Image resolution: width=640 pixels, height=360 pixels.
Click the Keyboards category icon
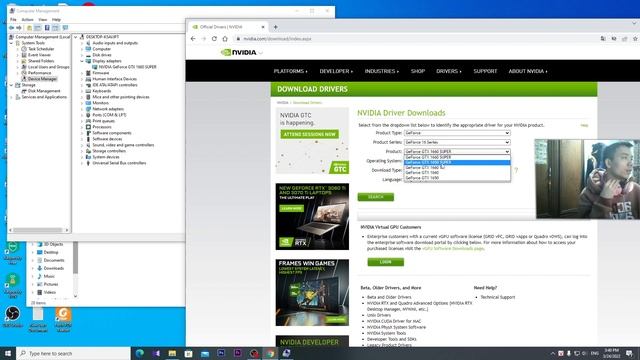pos(88,91)
